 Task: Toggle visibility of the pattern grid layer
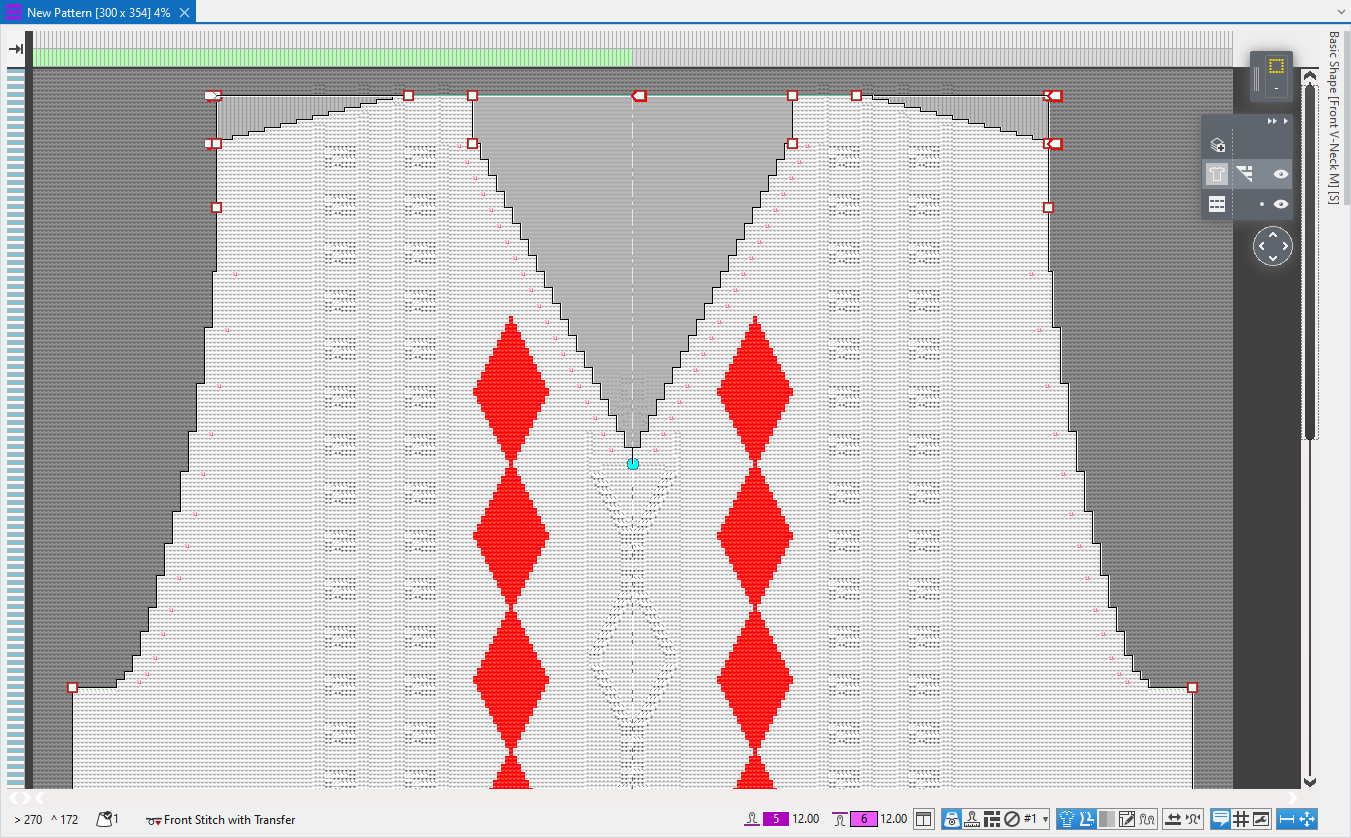(1280, 204)
